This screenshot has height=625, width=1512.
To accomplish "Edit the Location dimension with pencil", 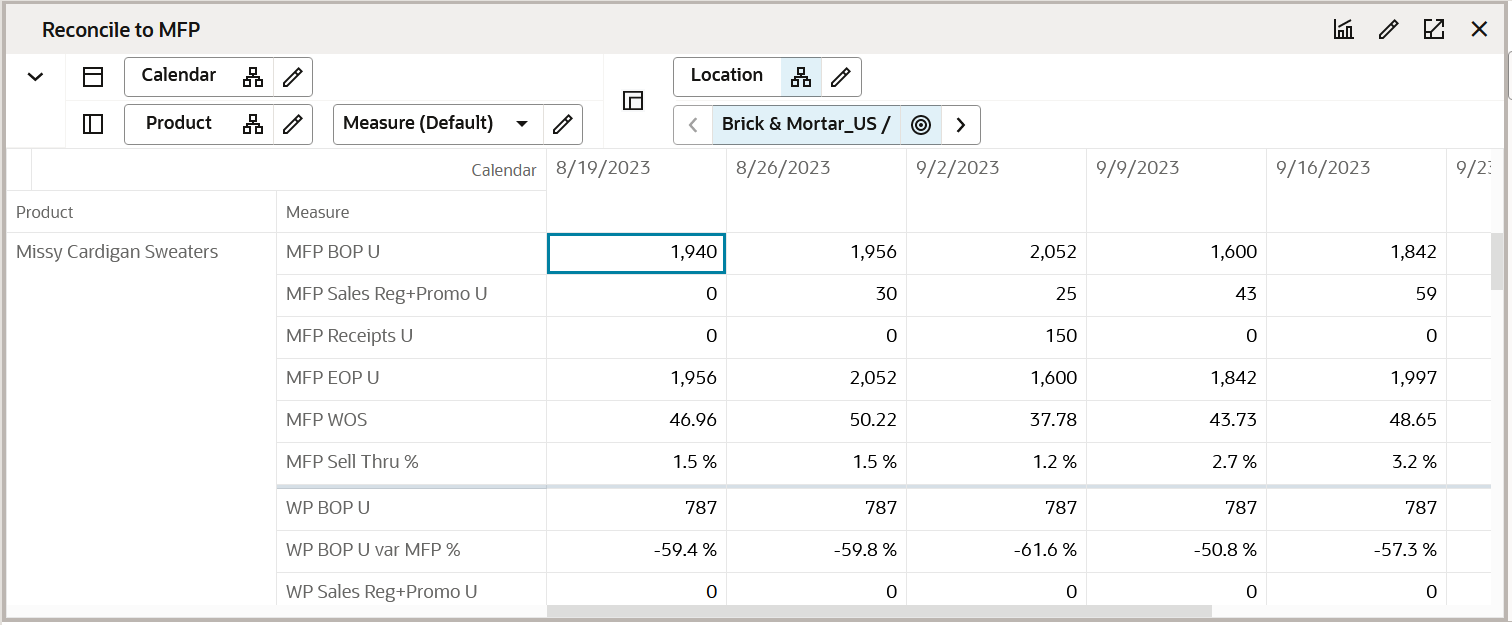I will tap(841, 77).
